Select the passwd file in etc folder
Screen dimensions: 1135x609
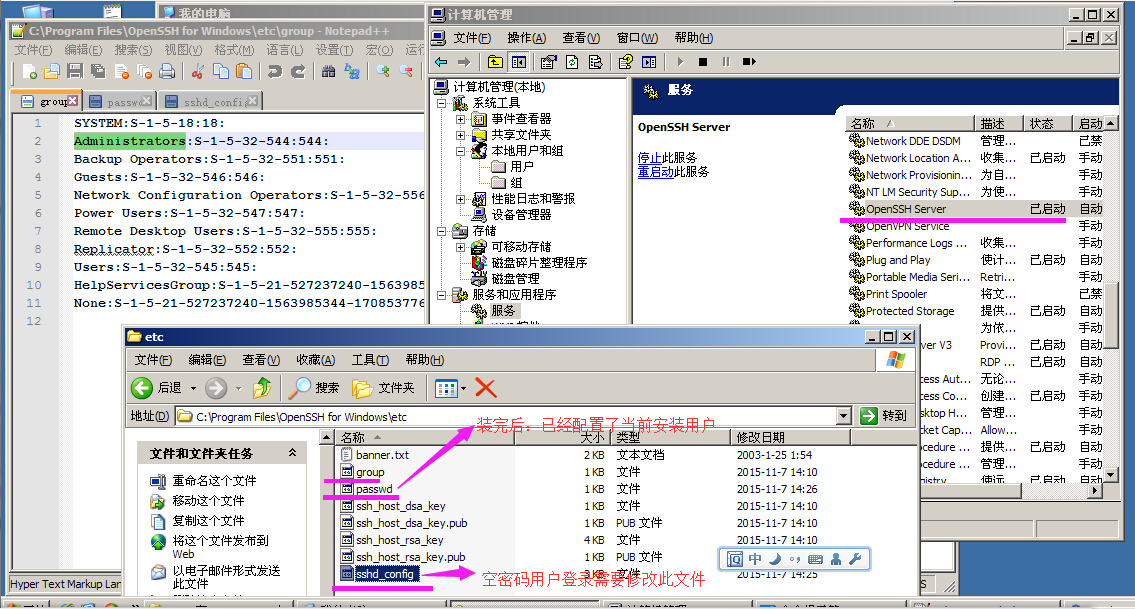click(374, 490)
